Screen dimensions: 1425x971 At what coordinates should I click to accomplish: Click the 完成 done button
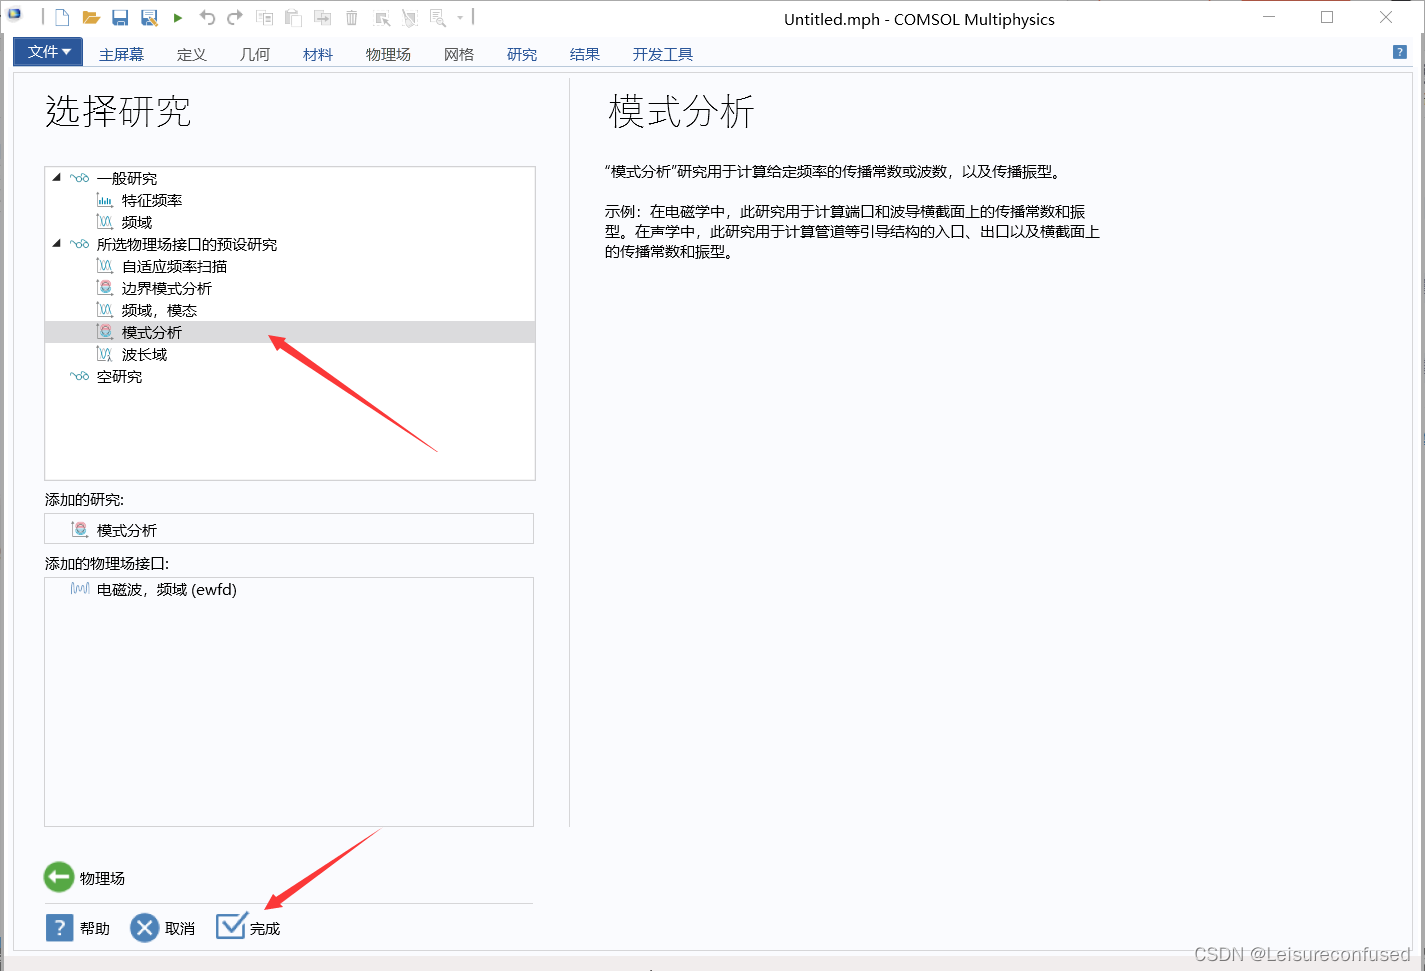click(x=249, y=927)
